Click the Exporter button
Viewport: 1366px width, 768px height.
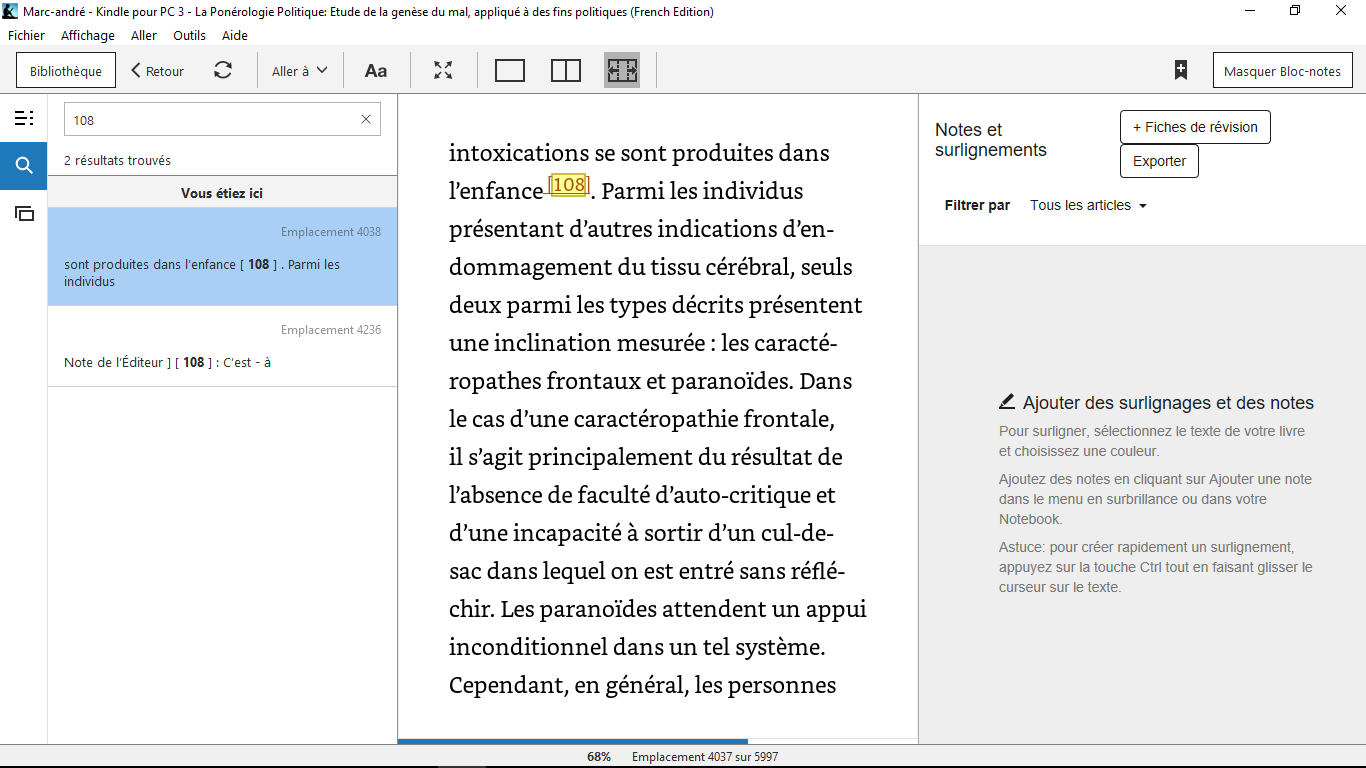coord(1159,161)
